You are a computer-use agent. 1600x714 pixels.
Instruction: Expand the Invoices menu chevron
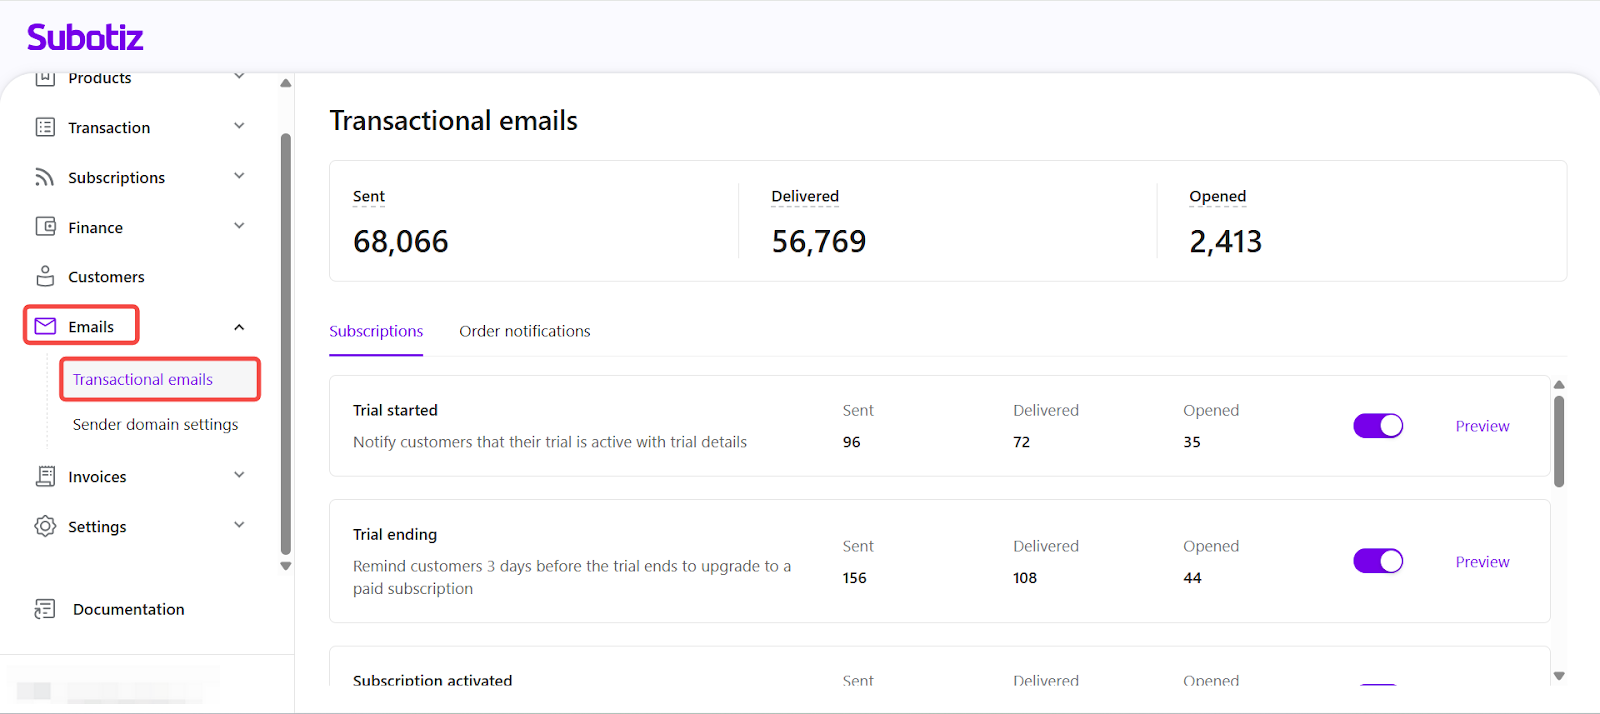239,475
